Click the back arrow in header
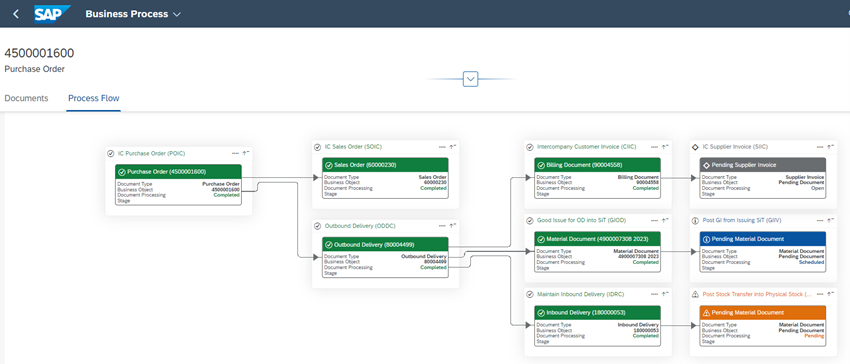 pyautogui.click(x=16, y=14)
